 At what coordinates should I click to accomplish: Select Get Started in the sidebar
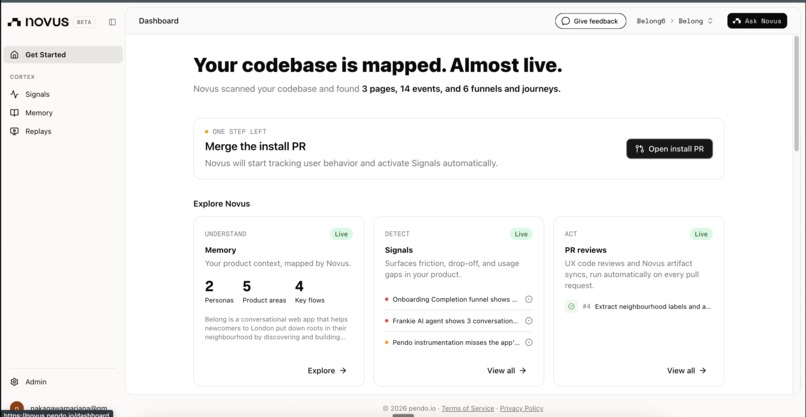coord(63,55)
